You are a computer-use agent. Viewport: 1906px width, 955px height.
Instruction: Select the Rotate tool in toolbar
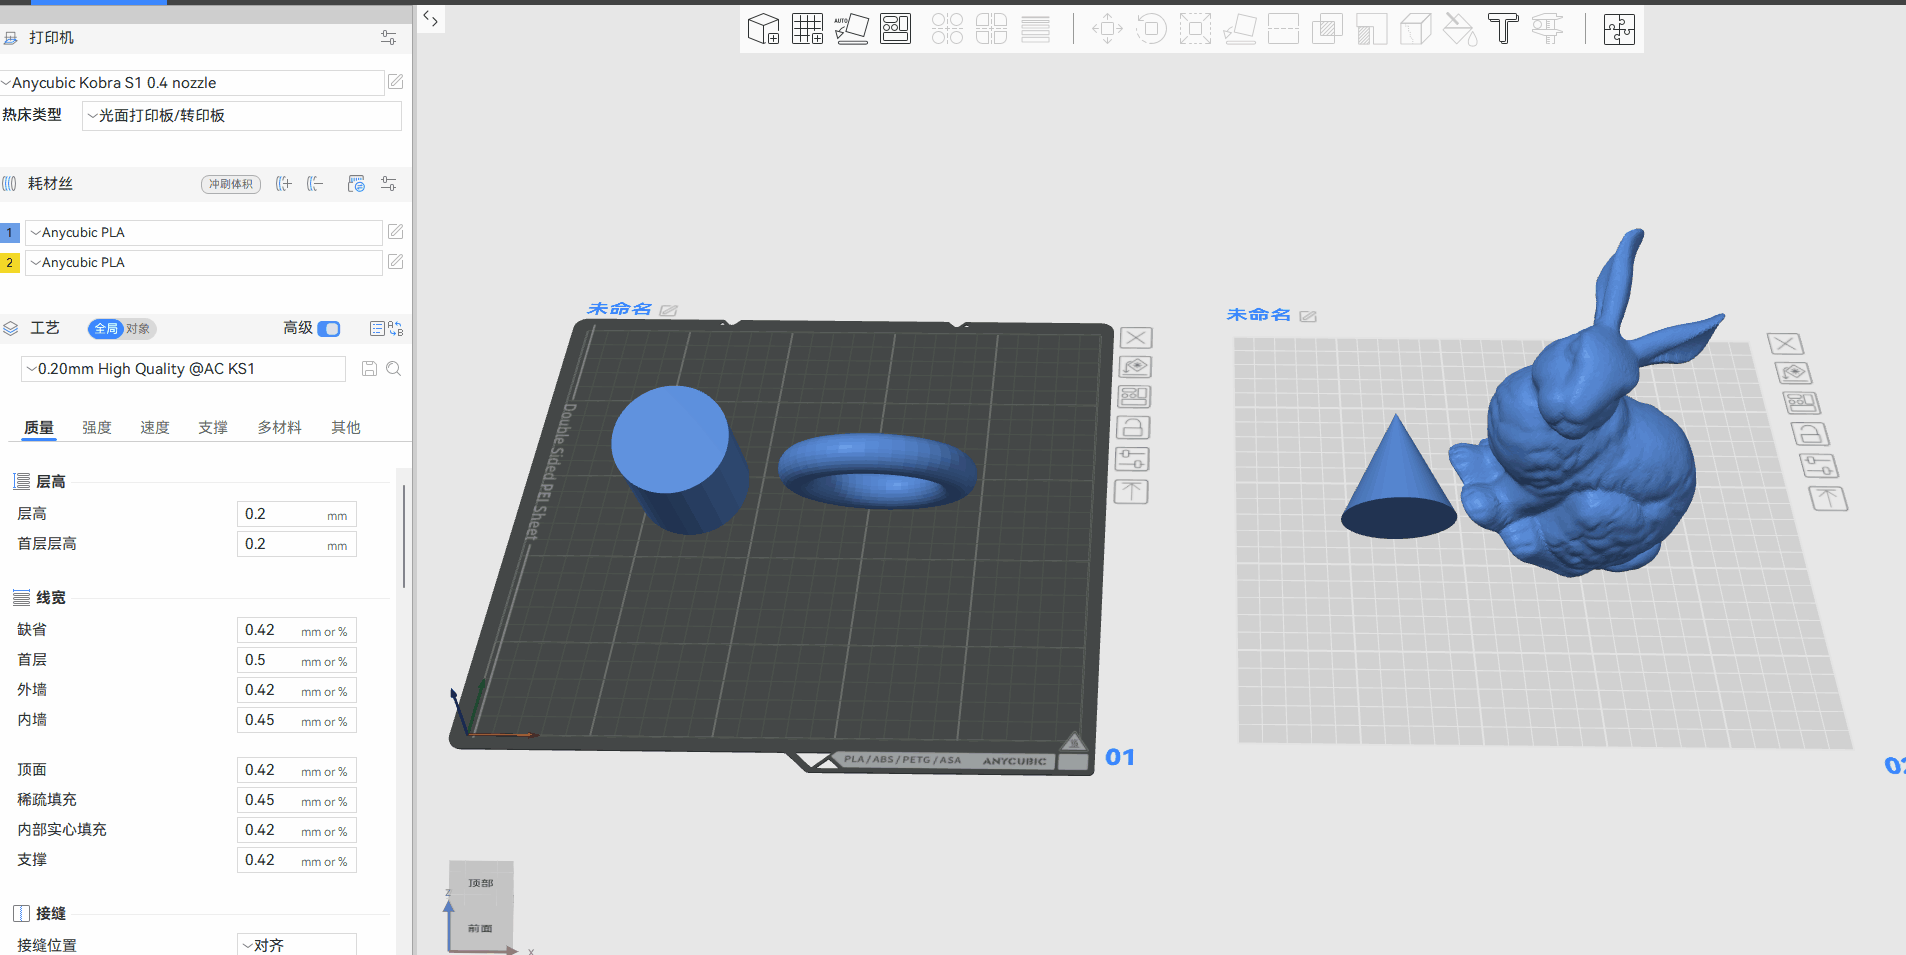[x=1151, y=29]
